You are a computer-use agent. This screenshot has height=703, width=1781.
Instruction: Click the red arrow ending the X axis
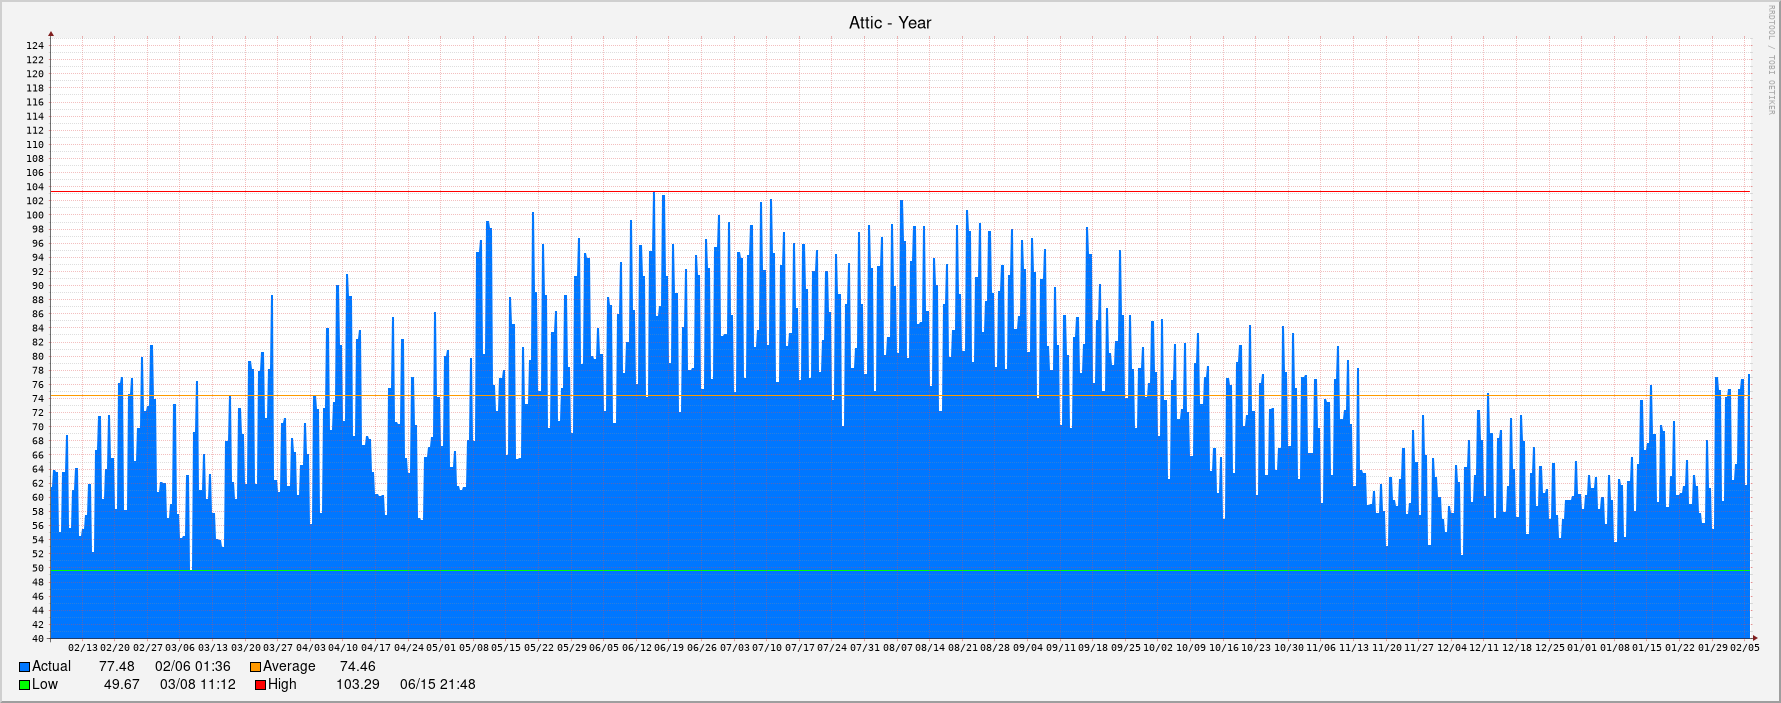tap(1754, 638)
